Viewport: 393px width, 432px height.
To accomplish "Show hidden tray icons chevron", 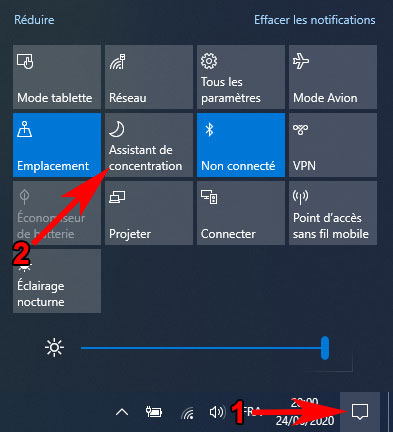I will point(122,413).
